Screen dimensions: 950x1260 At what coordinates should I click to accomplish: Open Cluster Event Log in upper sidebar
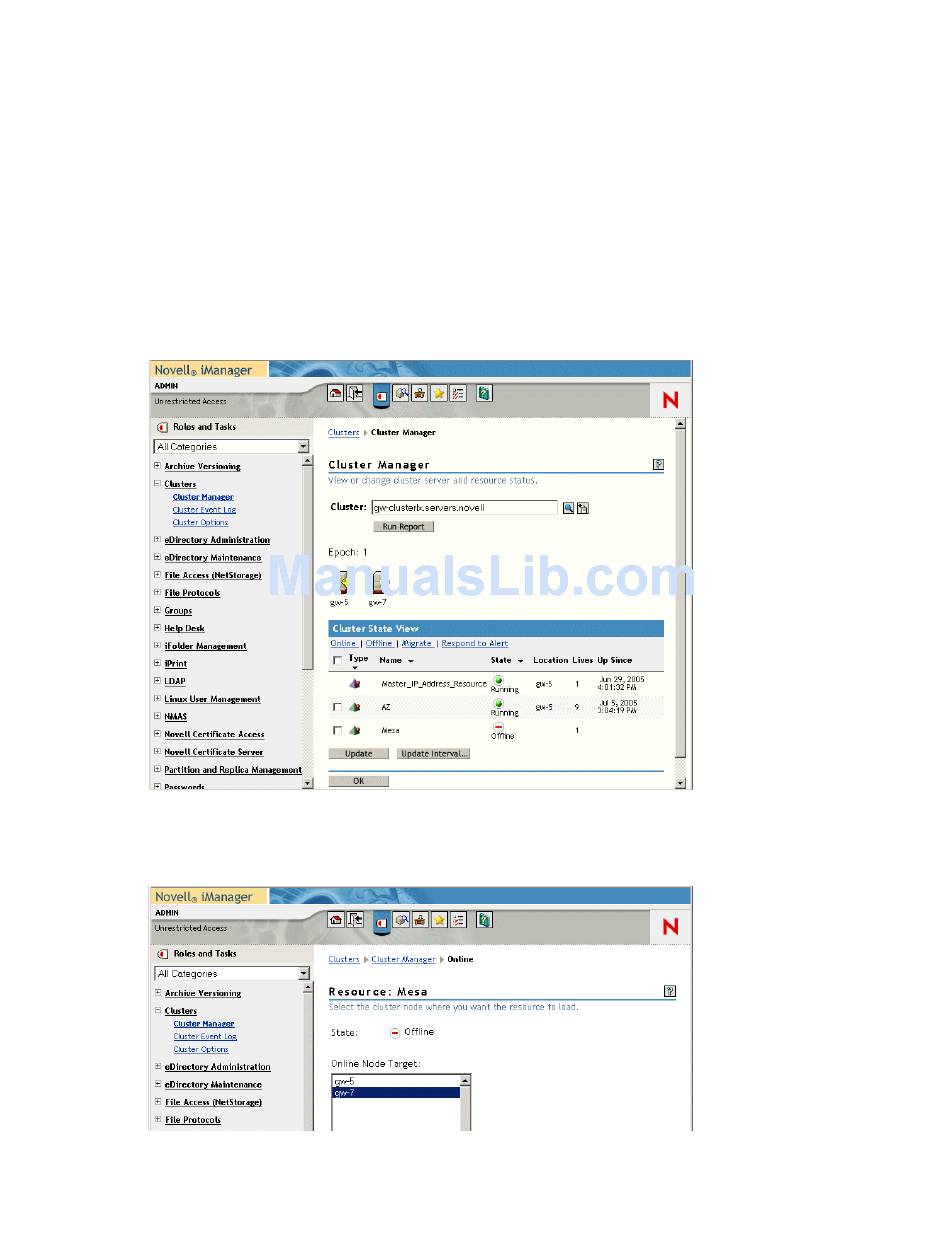coord(204,510)
